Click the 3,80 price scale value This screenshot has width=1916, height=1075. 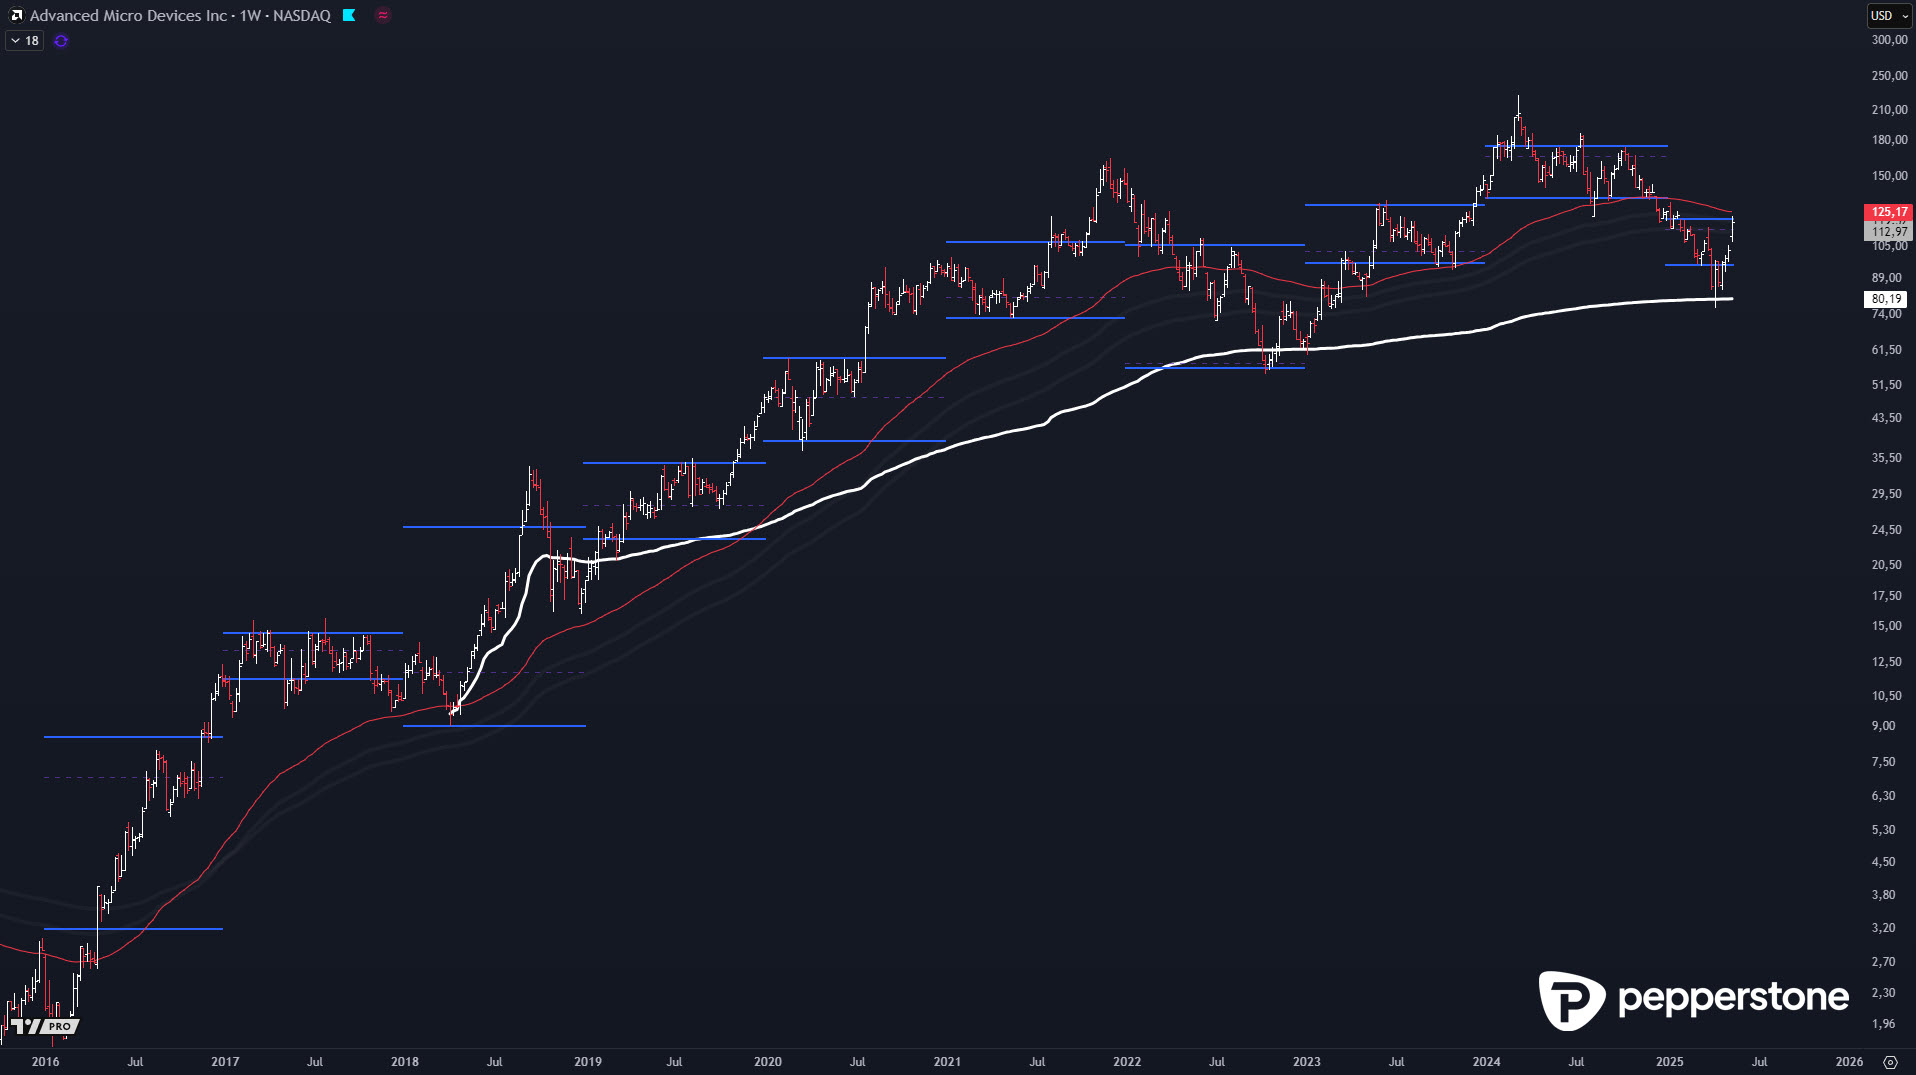point(1883,895)
